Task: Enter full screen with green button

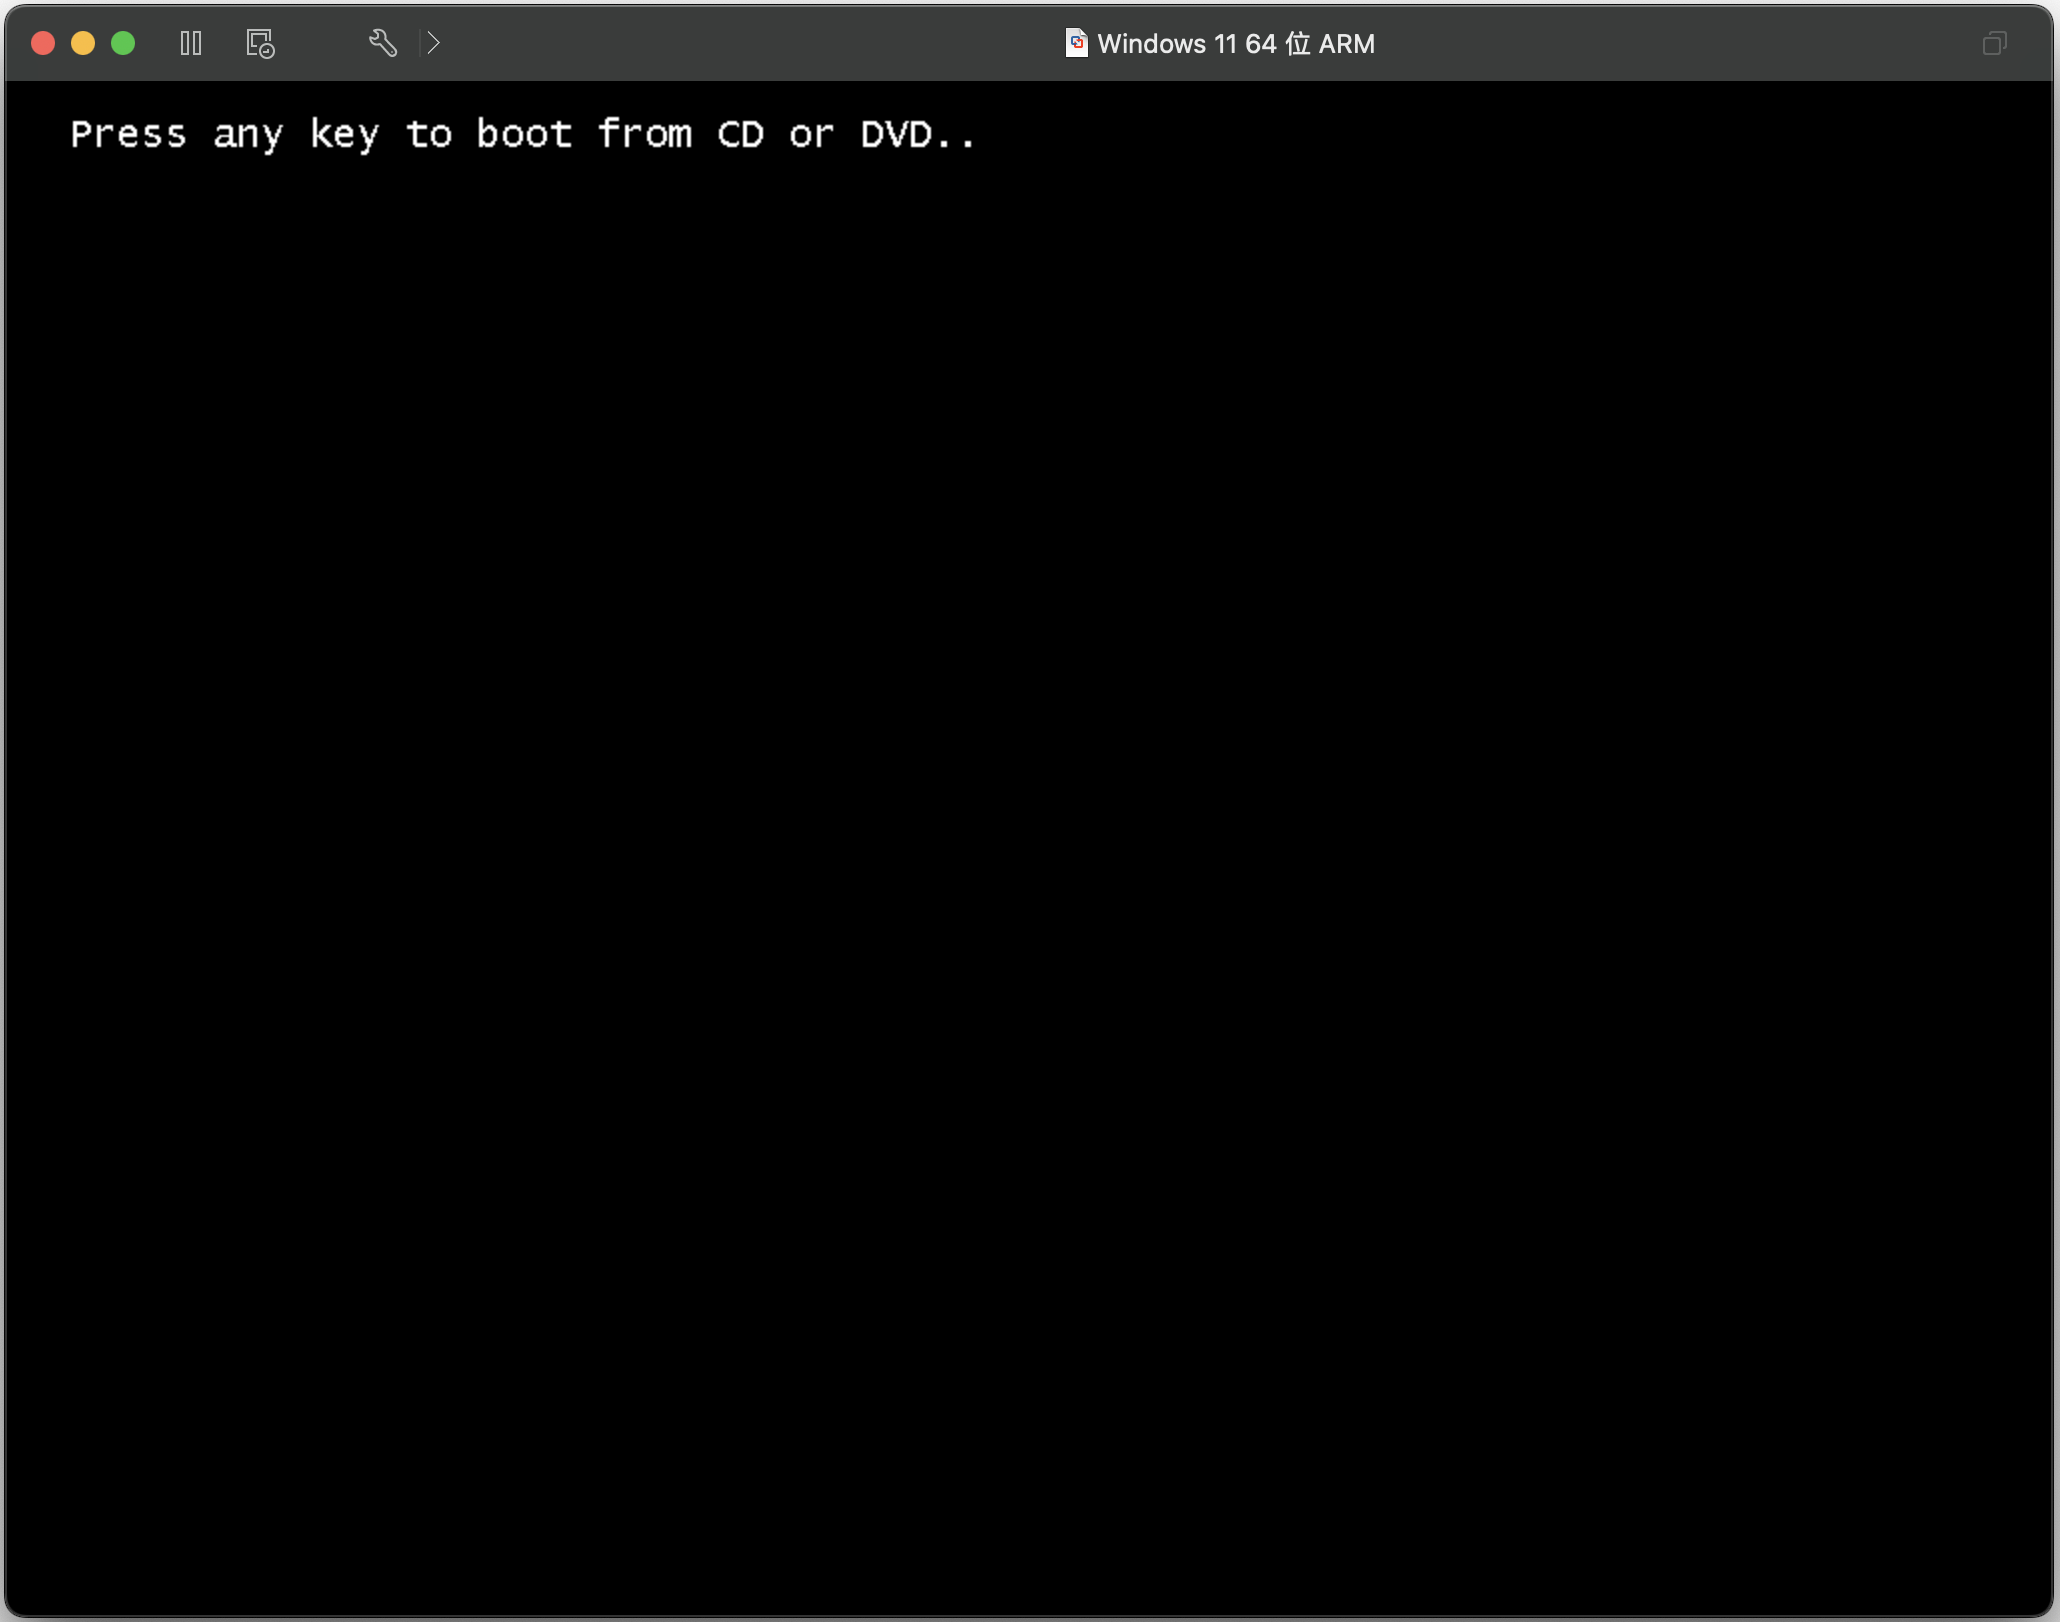Action: (x=123, y=43)
